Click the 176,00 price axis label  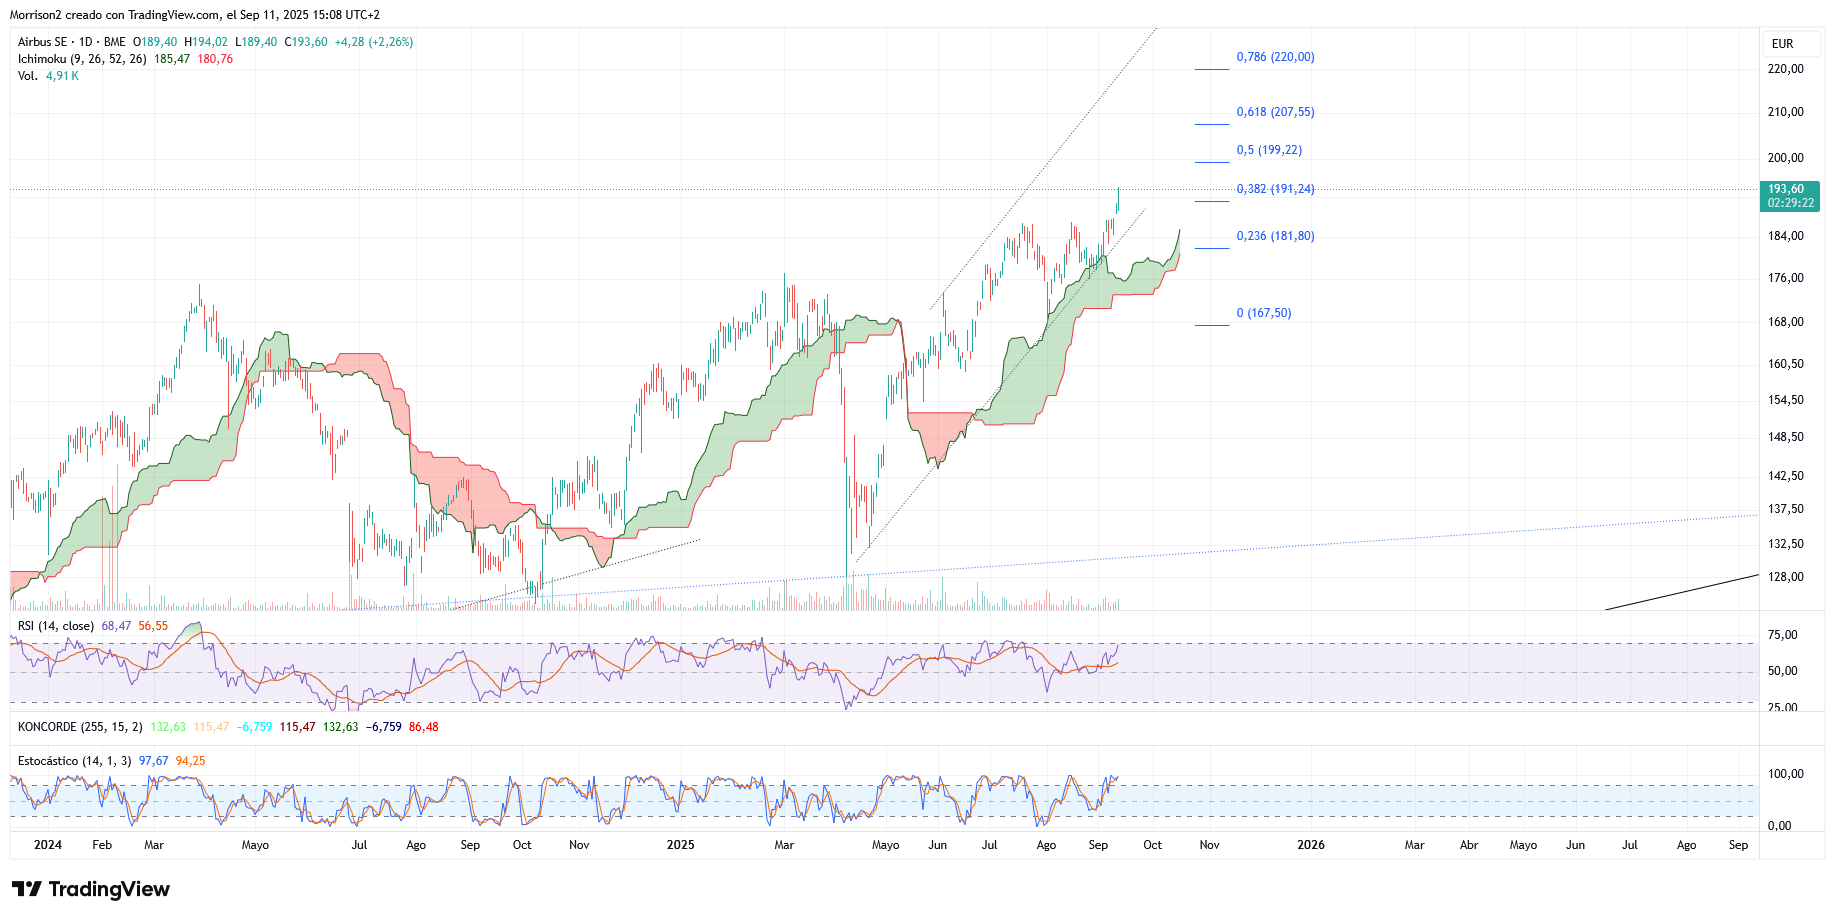1786,278
